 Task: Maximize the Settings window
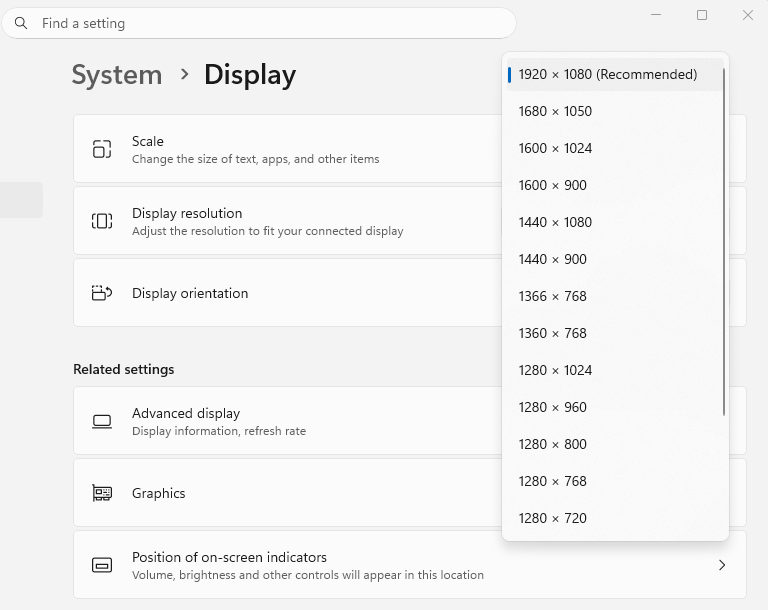click(702, 15)
